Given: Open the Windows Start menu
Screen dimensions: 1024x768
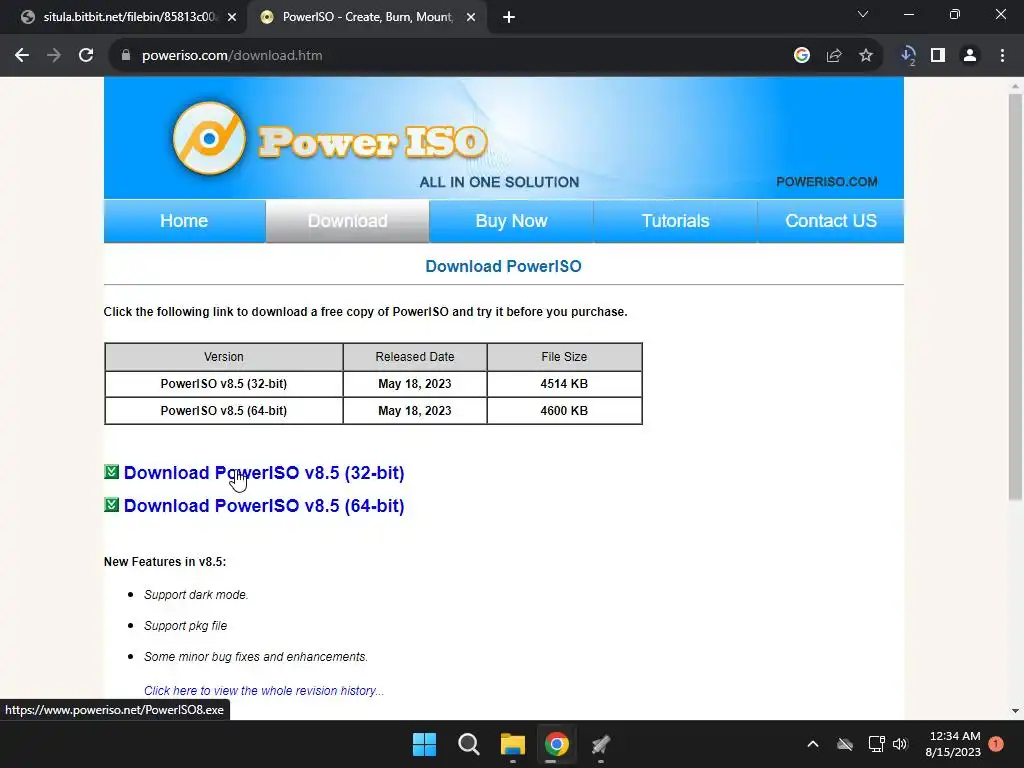Looking at the screenshot, I should (424, 744).
